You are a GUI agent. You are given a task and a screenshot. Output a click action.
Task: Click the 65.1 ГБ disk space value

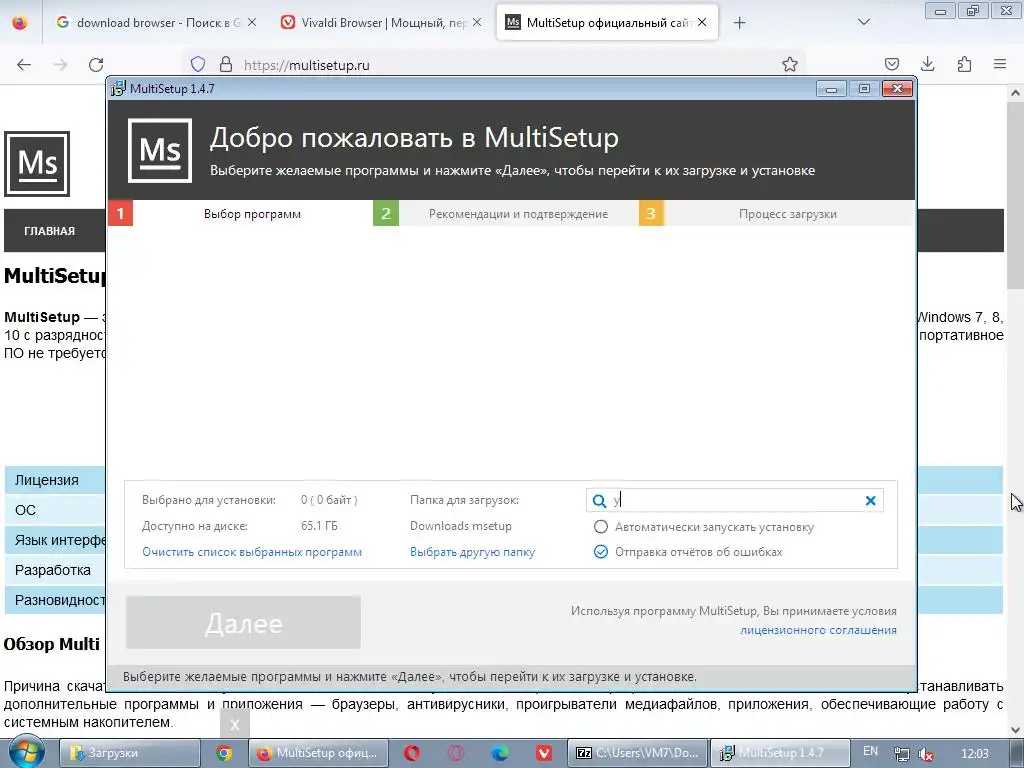tap(319, 526)
